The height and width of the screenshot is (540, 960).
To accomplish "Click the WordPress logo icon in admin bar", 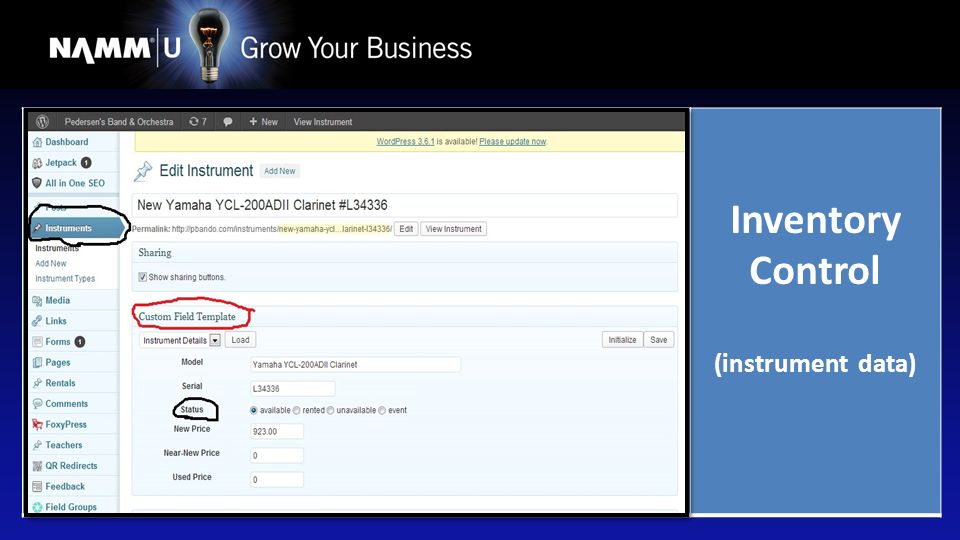I will click(x=42, y=121).
